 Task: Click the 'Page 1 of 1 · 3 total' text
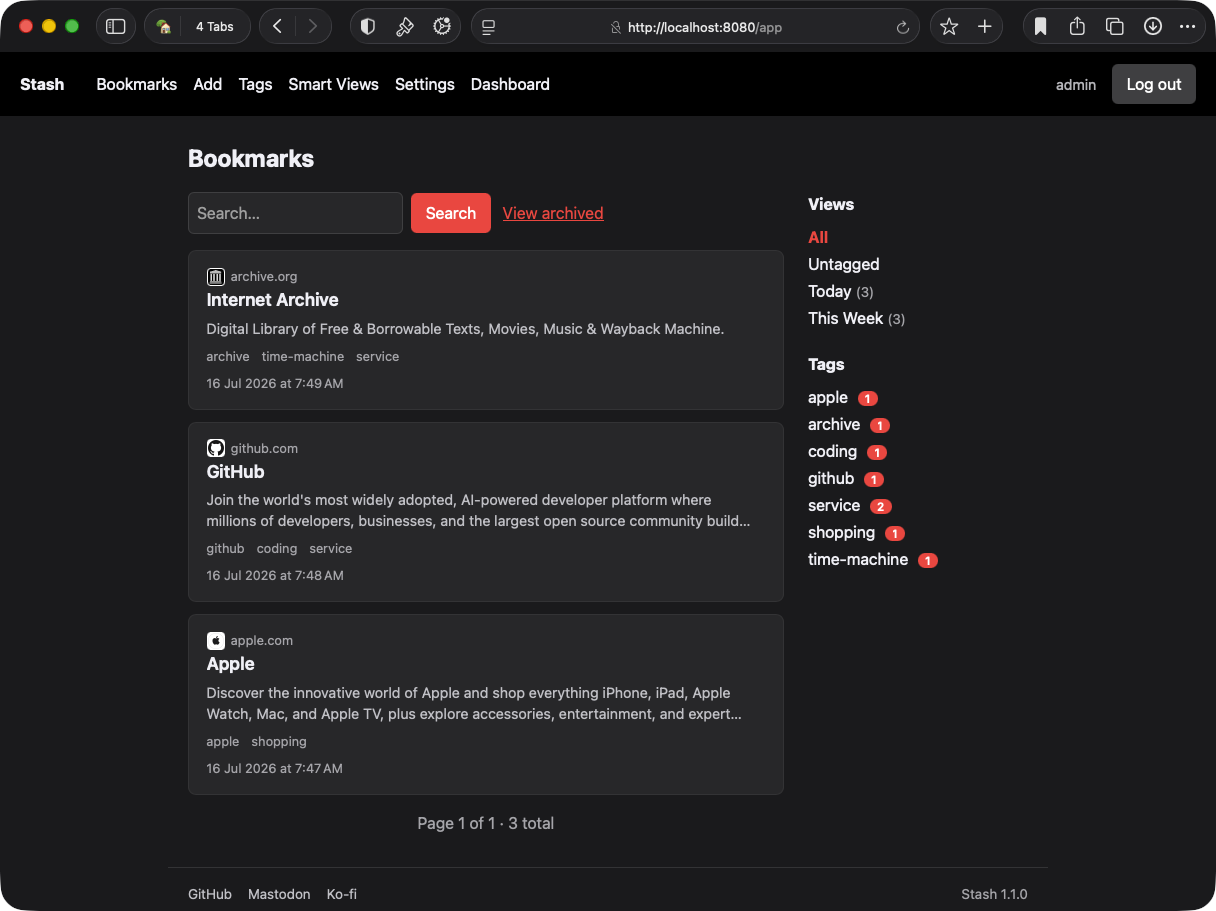click(x=486, y=823)
